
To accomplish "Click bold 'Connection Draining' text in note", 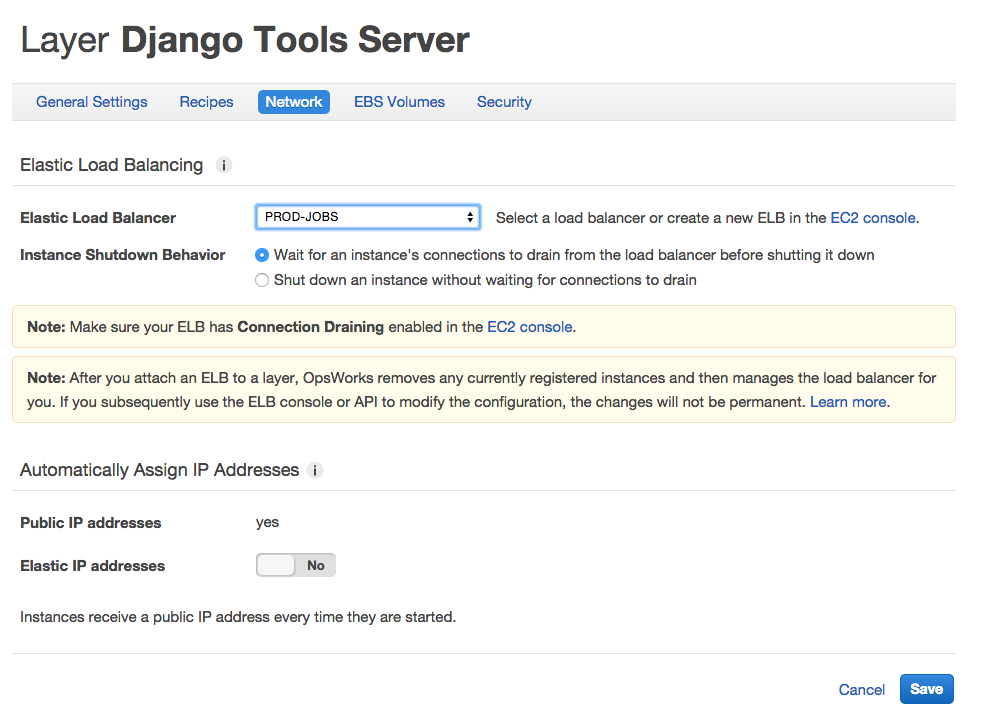I will (x=310, y=327).
